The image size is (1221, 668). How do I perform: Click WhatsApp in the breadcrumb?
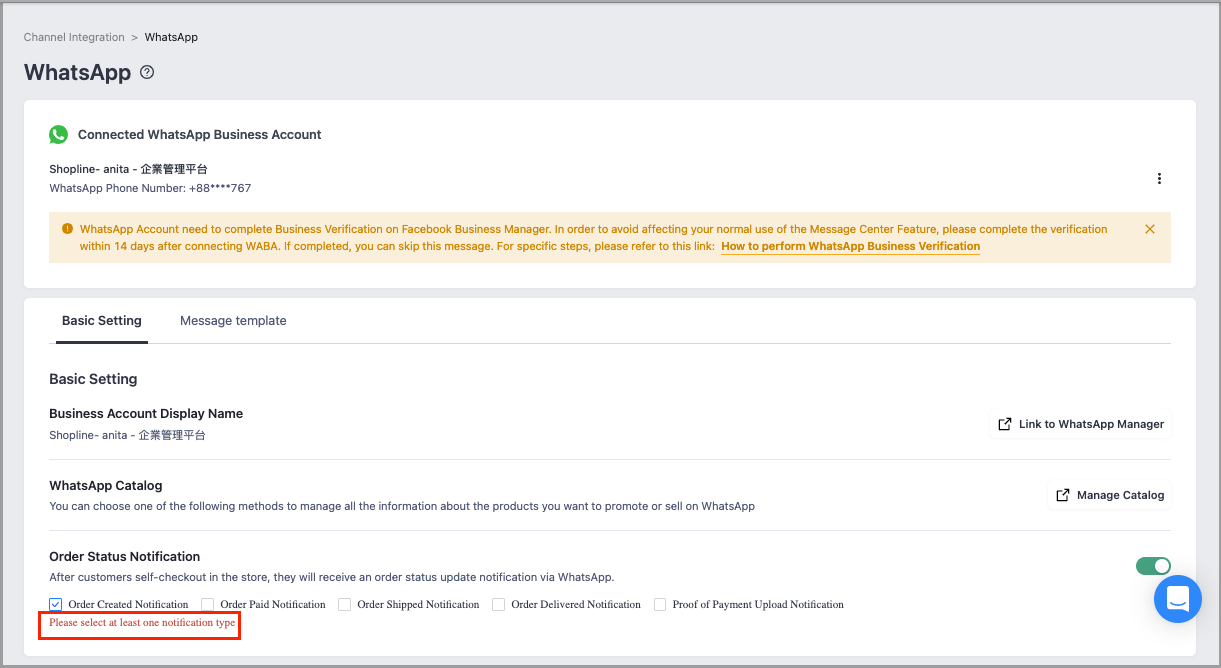(171, 37)
